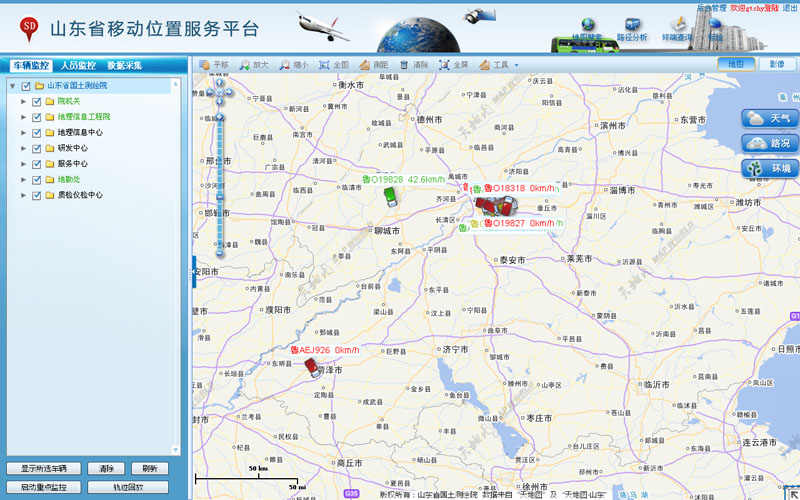Screen dimensions: 800x500
Task: Expand 质检仪检中心 tree node
Action: click(23, 195)
